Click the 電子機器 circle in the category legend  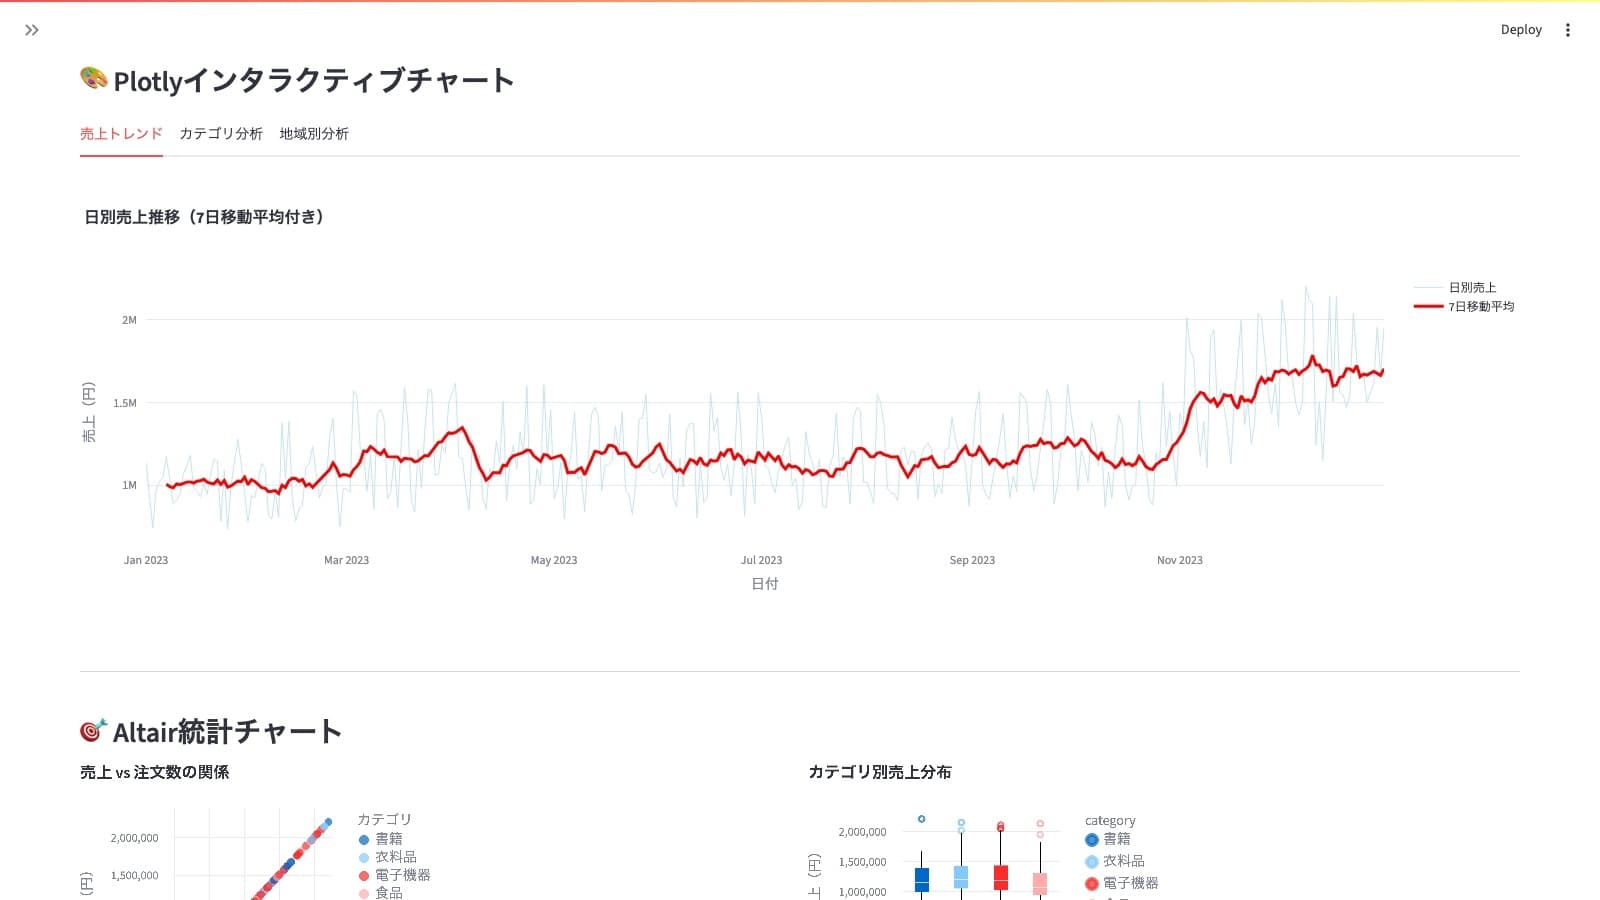[1092, 884]
